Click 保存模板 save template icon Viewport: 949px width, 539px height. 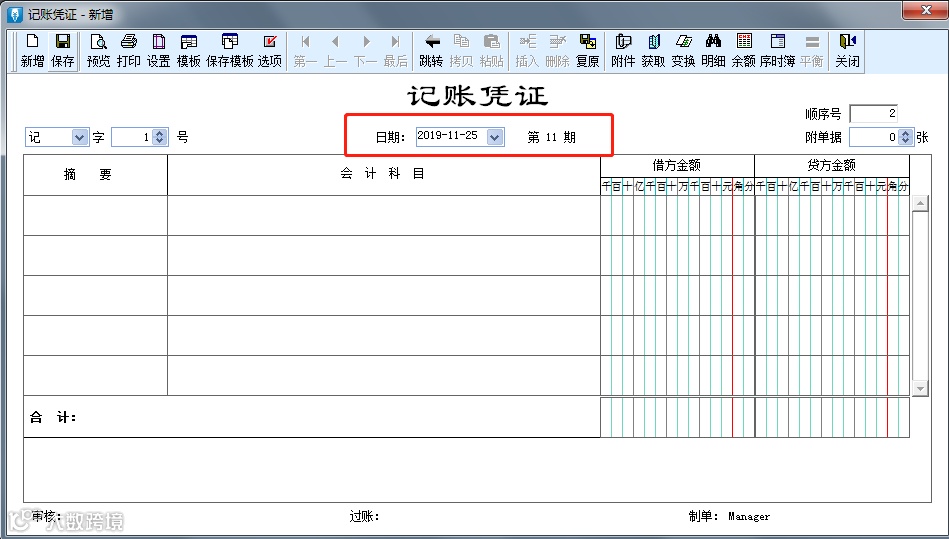229,51
